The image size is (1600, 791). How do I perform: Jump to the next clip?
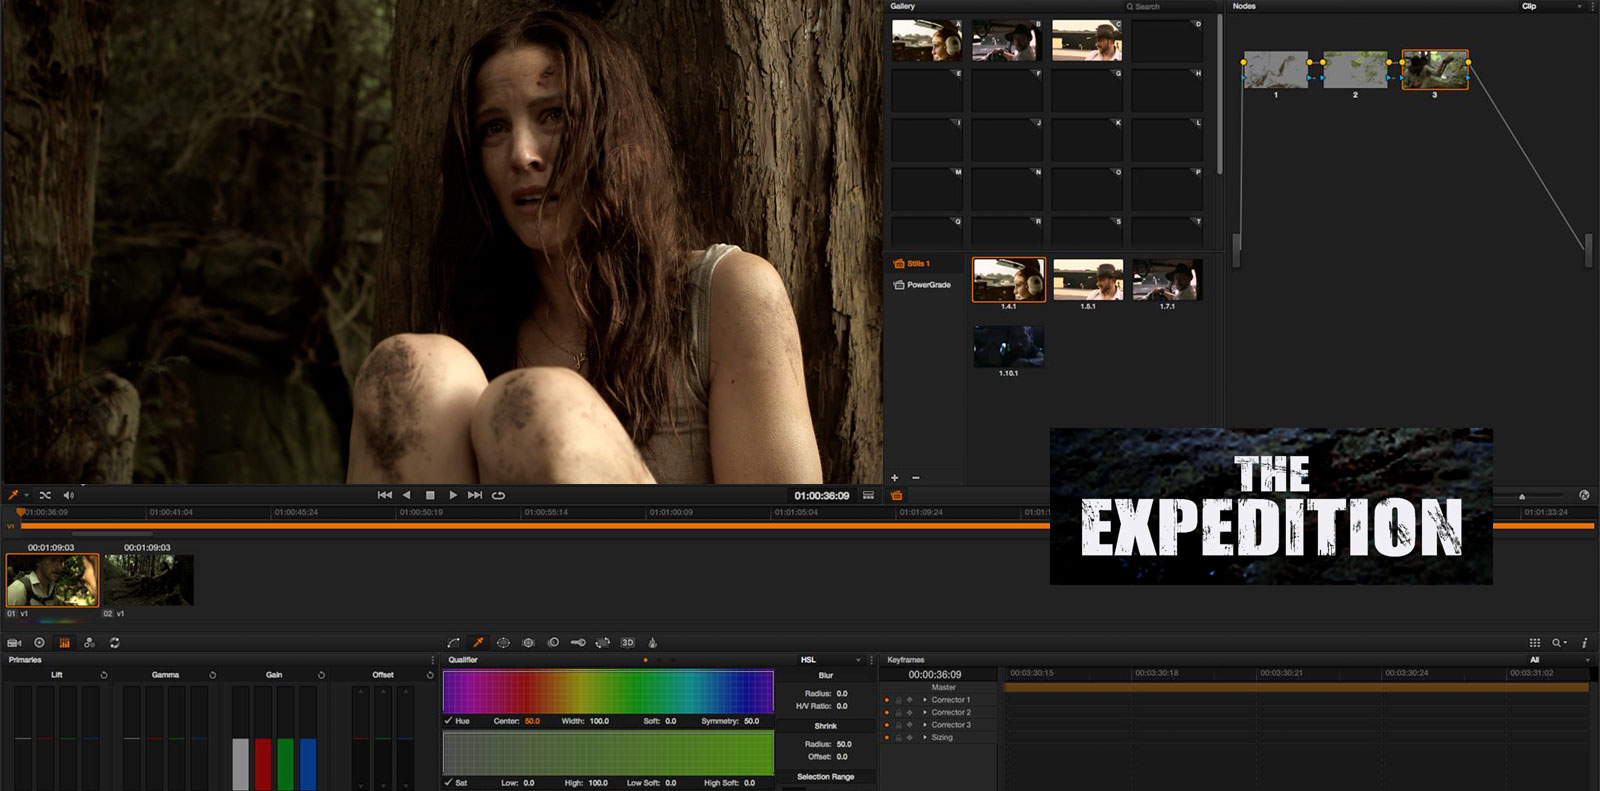pyautogui.click(x=475, y=495)
